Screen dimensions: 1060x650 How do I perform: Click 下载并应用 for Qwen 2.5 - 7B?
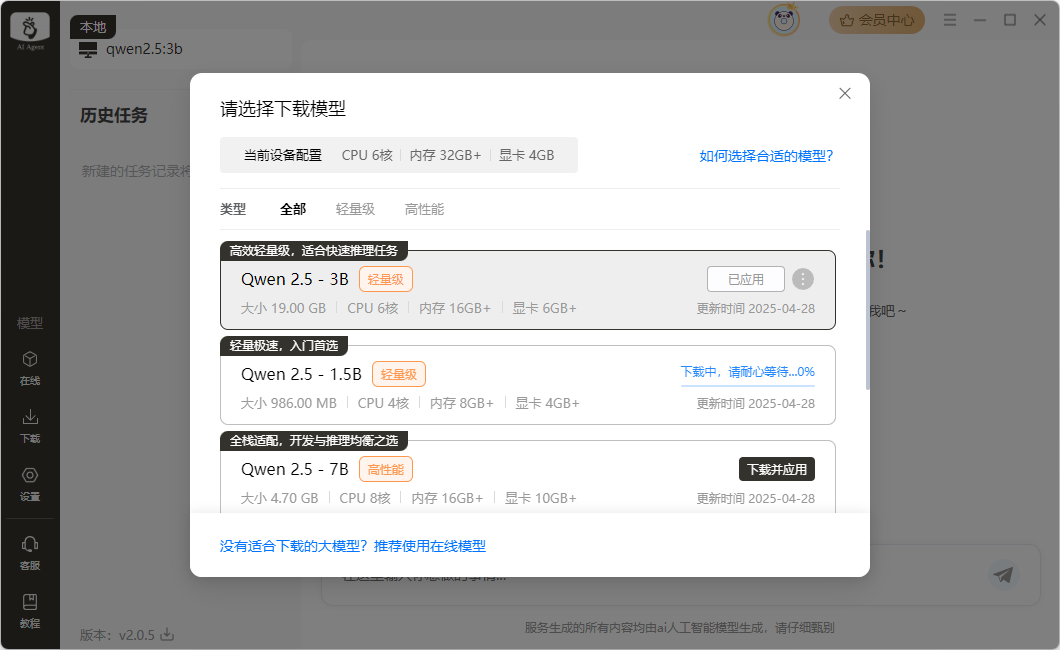click(777, 470)
